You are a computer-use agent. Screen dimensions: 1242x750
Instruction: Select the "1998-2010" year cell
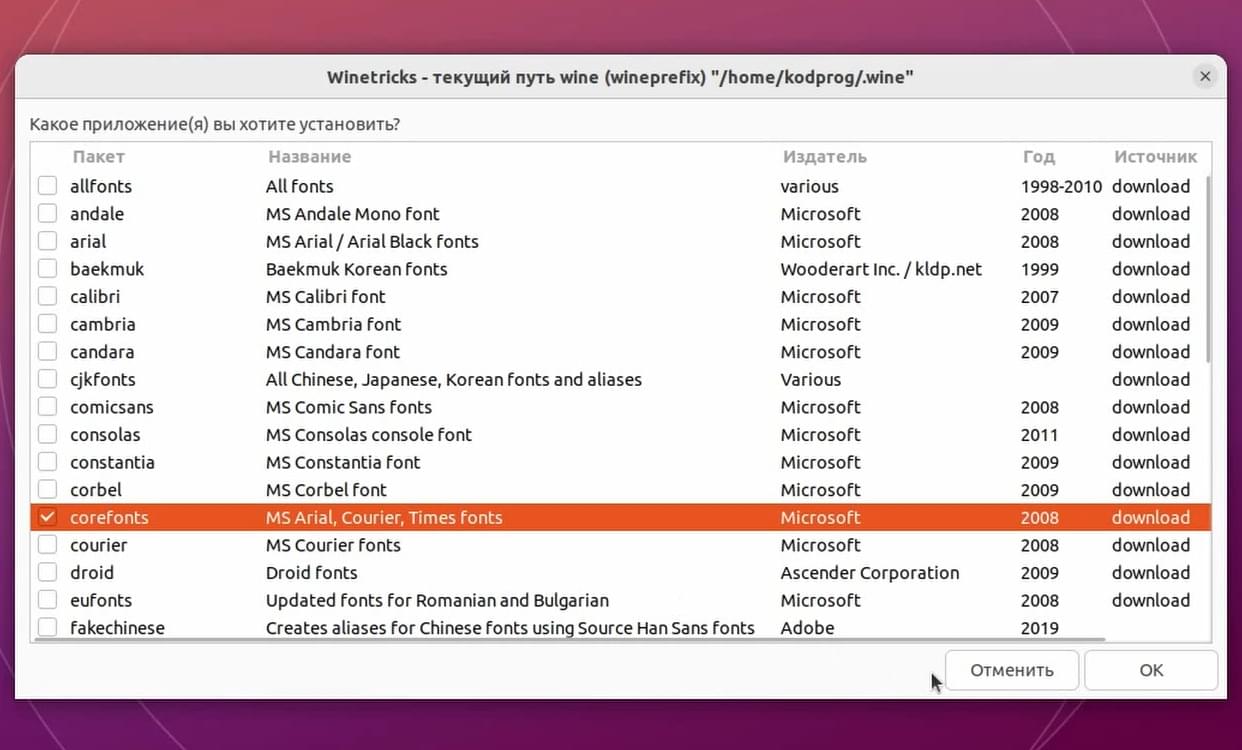(x=1061, y=186)
